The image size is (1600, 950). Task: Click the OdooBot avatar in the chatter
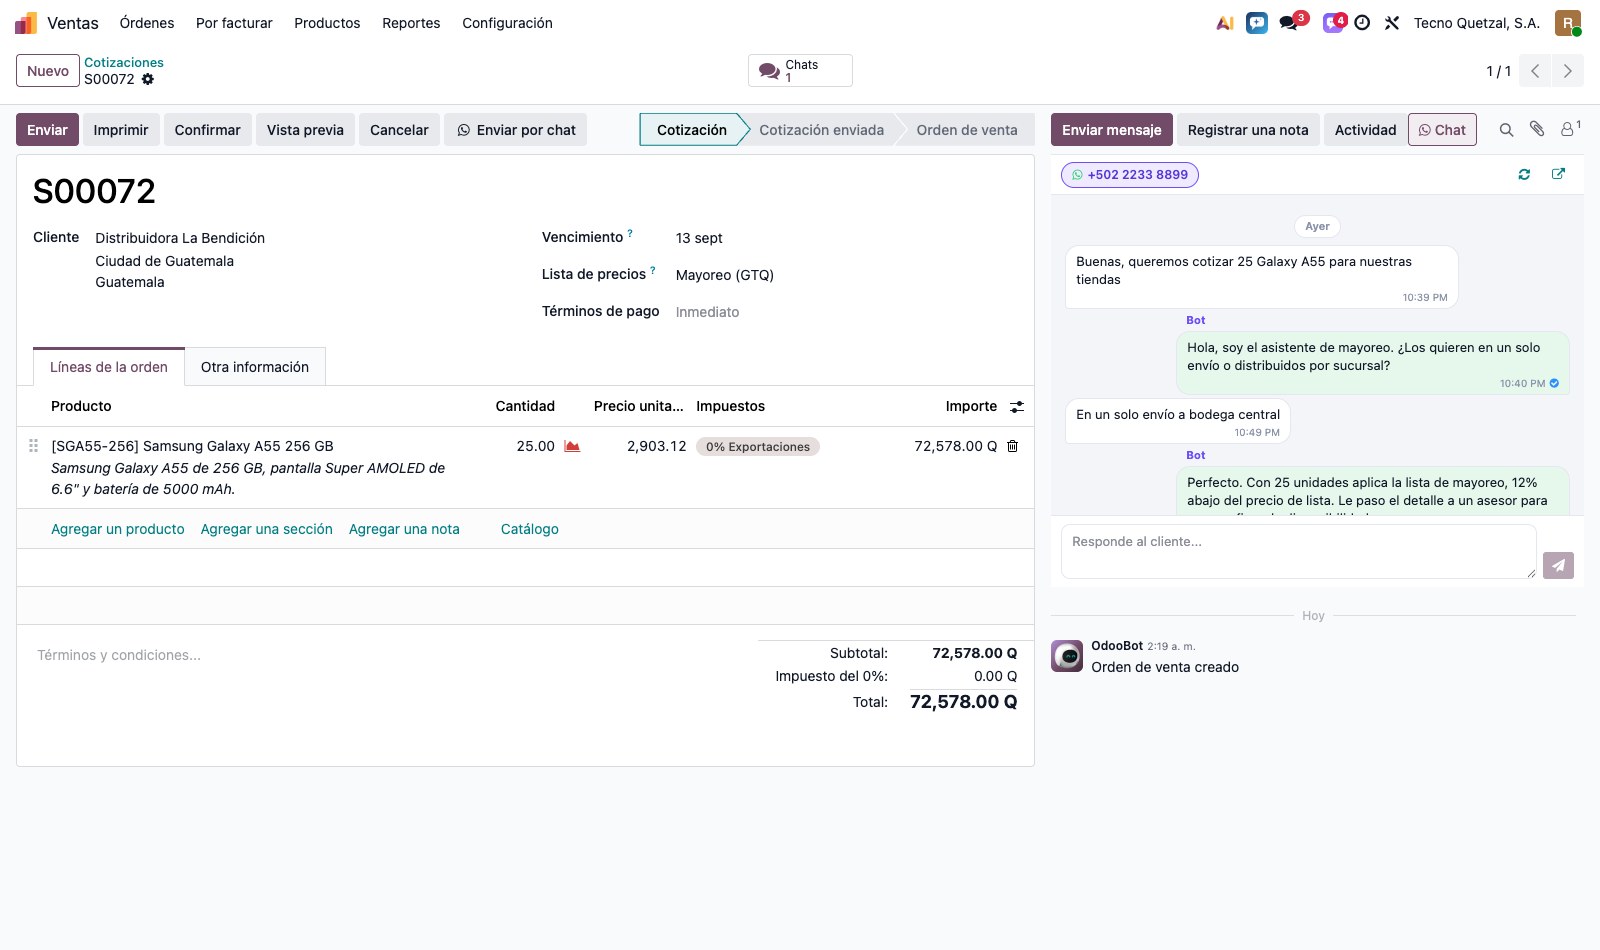1067,656
